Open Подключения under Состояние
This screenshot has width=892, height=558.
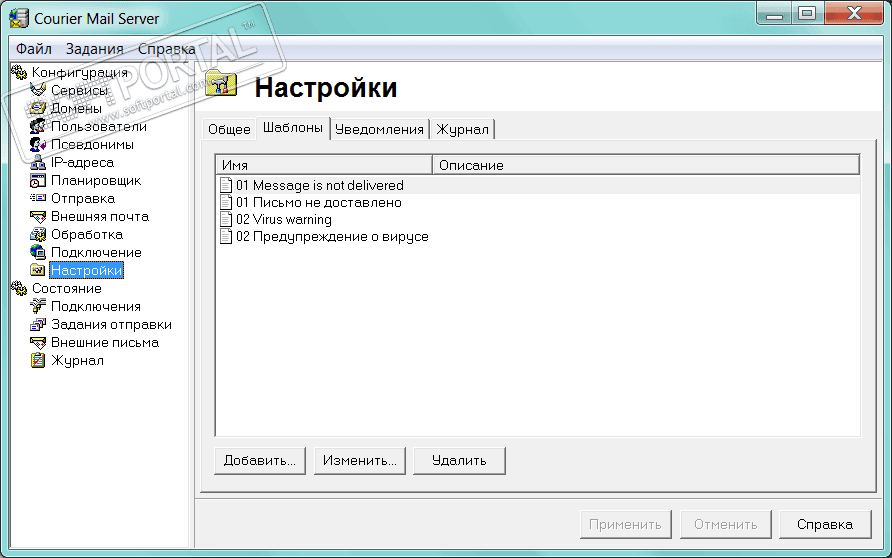pos(96,306)
